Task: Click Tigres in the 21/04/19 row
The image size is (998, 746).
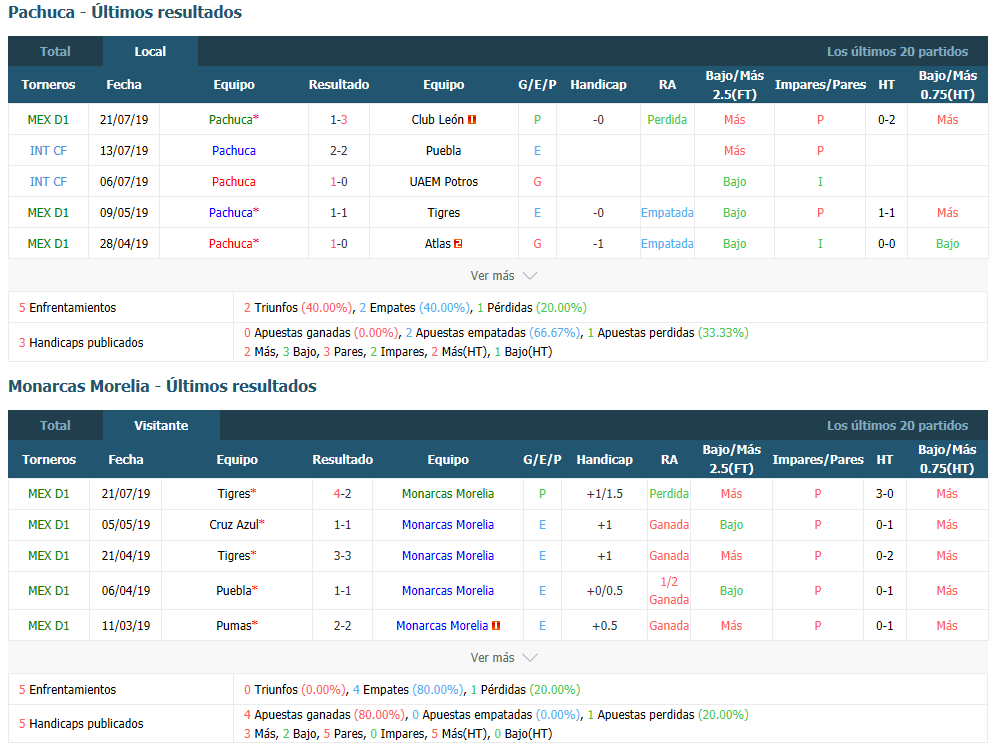Action: pyautogui.click(x=234, y=556)
